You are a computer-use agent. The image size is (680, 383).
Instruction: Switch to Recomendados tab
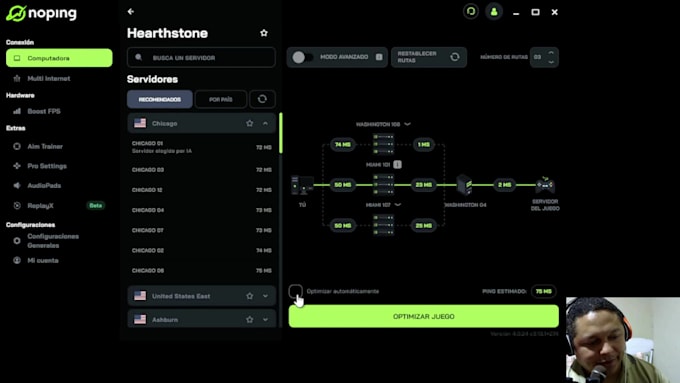click(x=160, y=99)
